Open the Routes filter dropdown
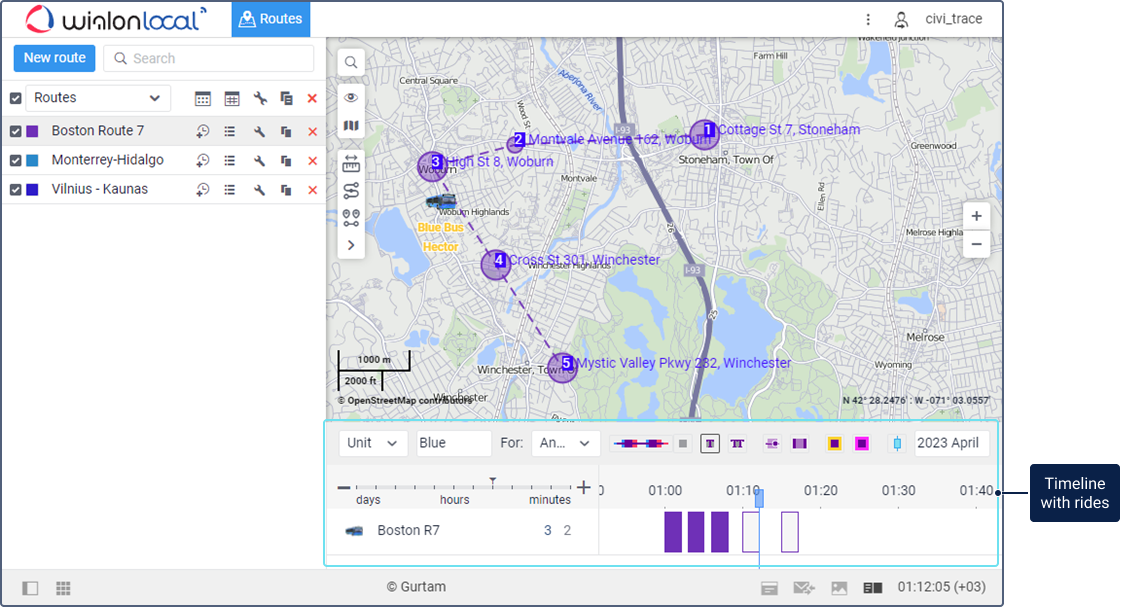Viewport: 1122px width, 607px height. click(97, 98)
